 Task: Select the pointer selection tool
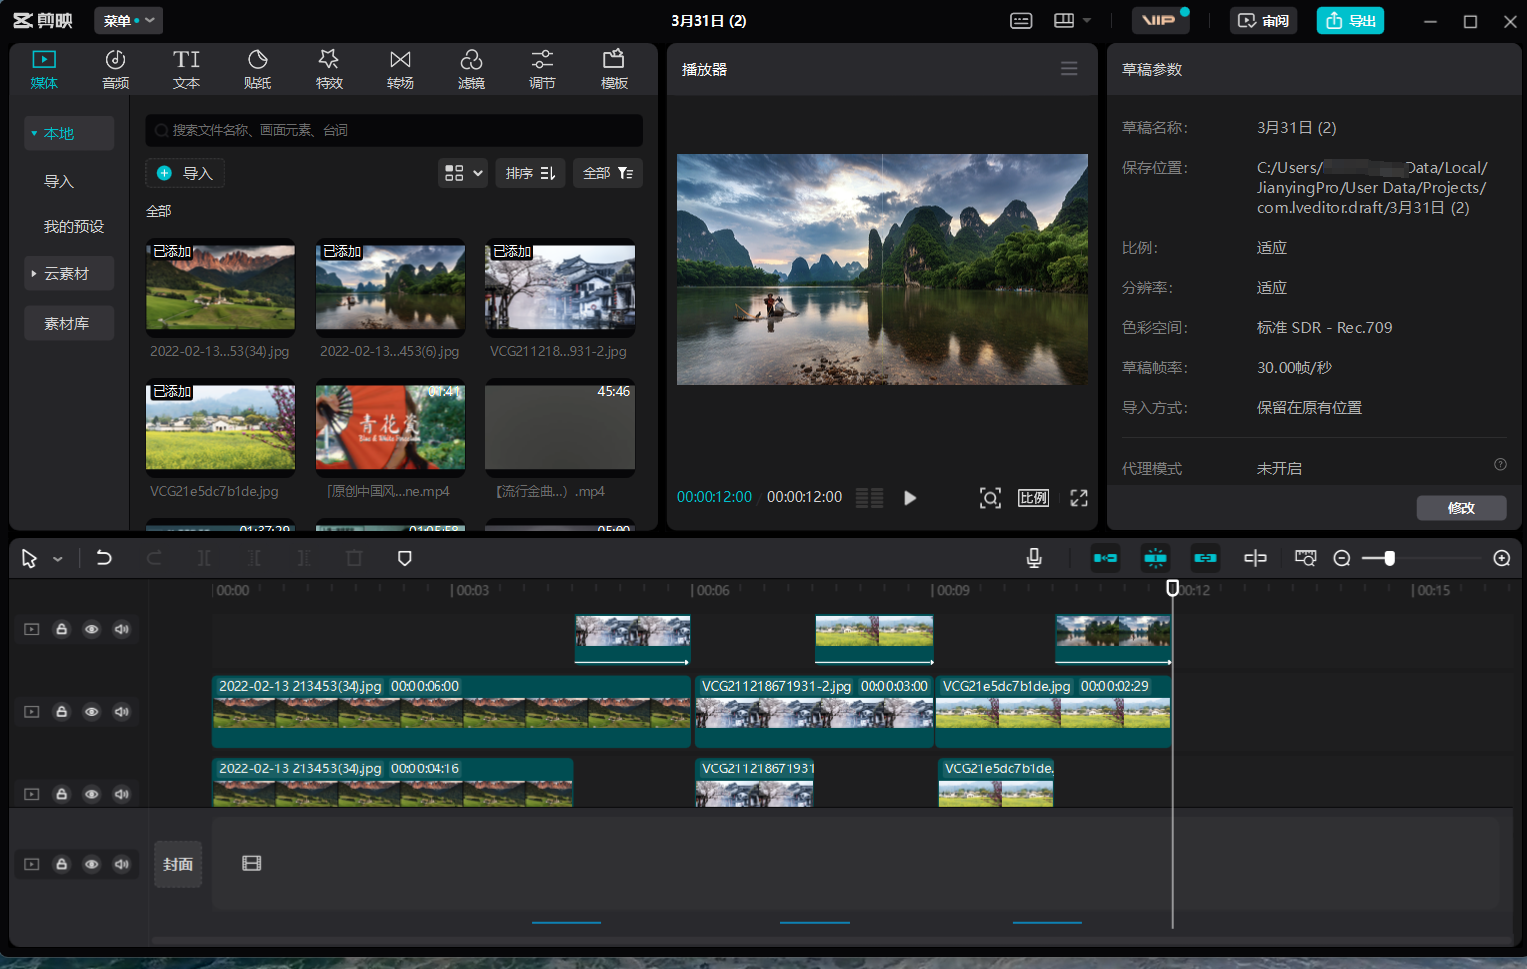(x=29, y=558)
